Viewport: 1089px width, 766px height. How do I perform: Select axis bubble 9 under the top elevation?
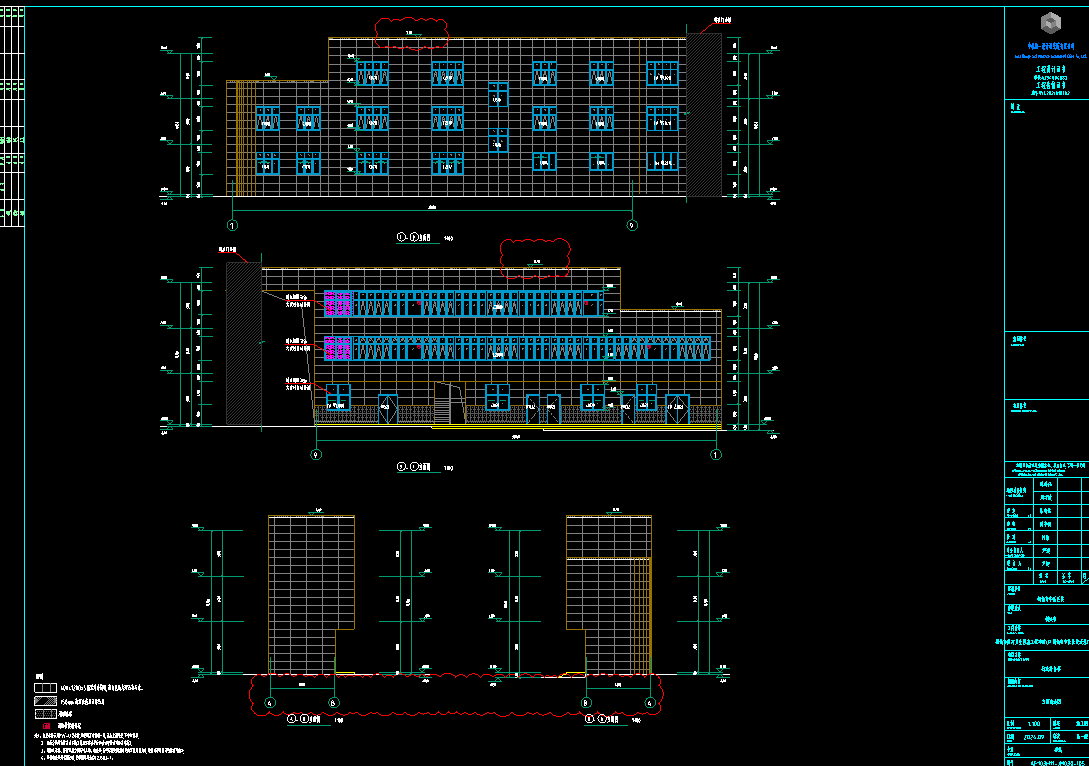pos(632,225)
